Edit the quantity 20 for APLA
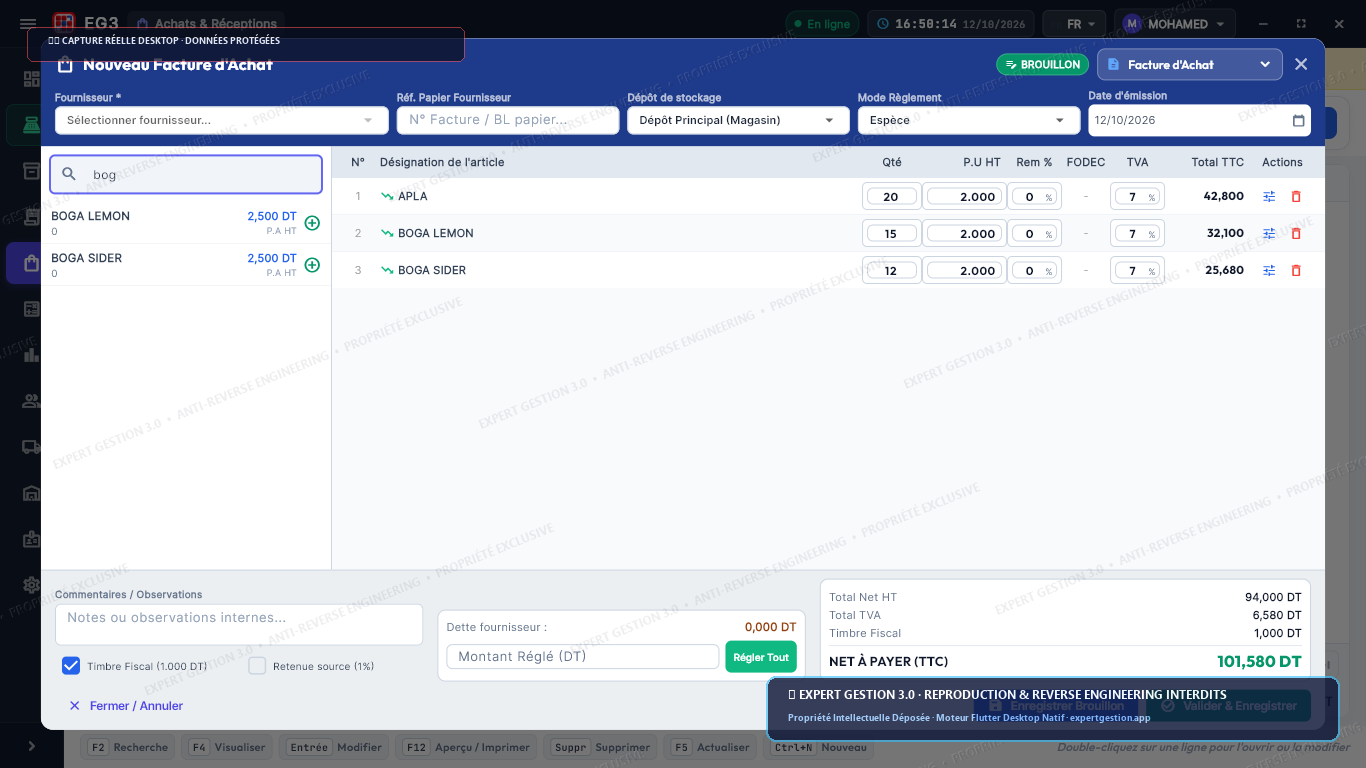 891,197
